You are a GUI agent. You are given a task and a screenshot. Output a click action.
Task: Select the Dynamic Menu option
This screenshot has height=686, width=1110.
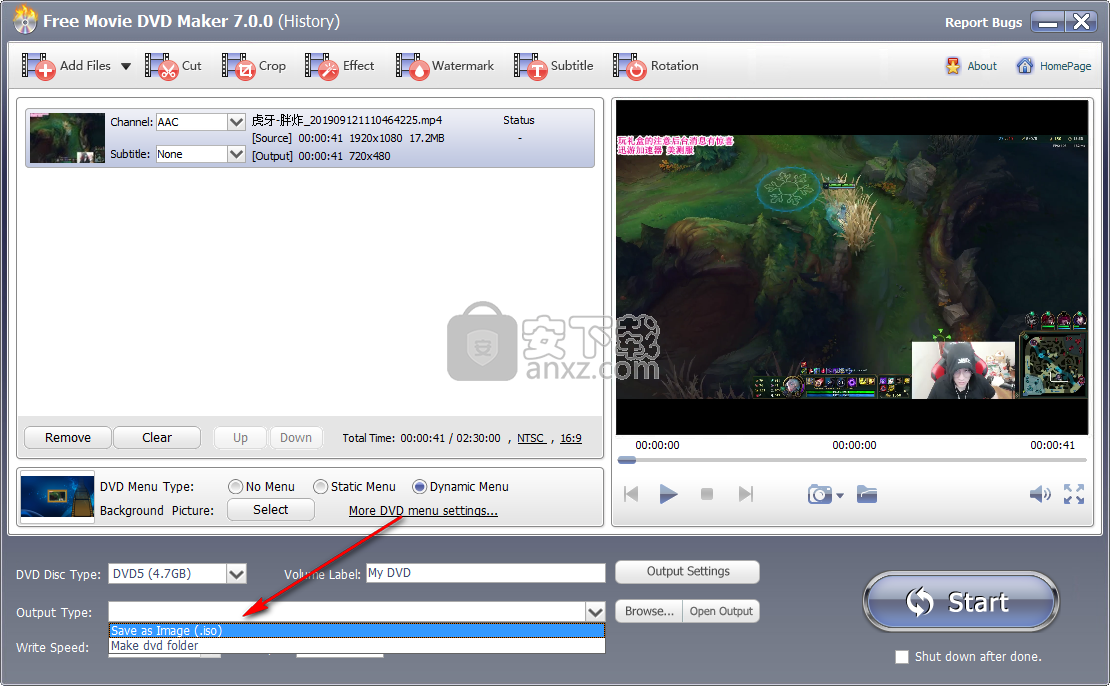point(419,486)
